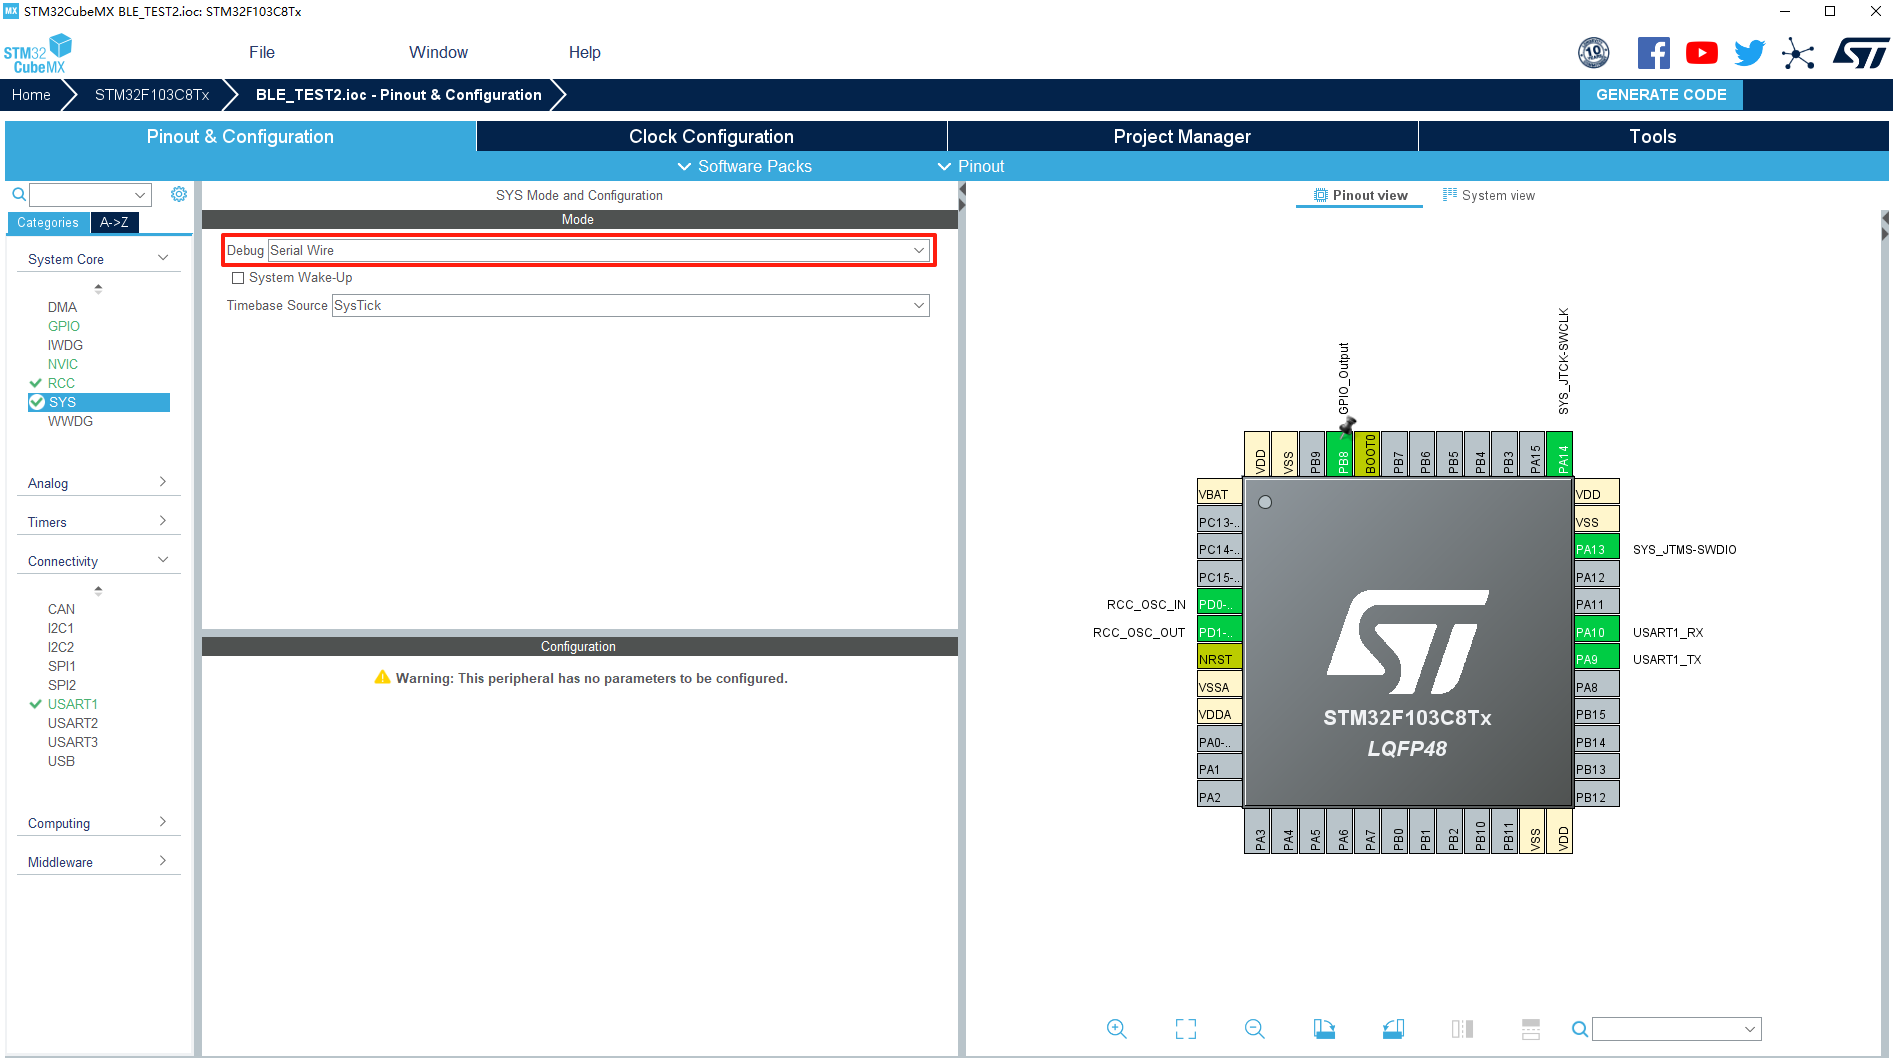Open the Twitter bird icon
Viewport: 1893px width, 1063px height.
coord(1749,53)
